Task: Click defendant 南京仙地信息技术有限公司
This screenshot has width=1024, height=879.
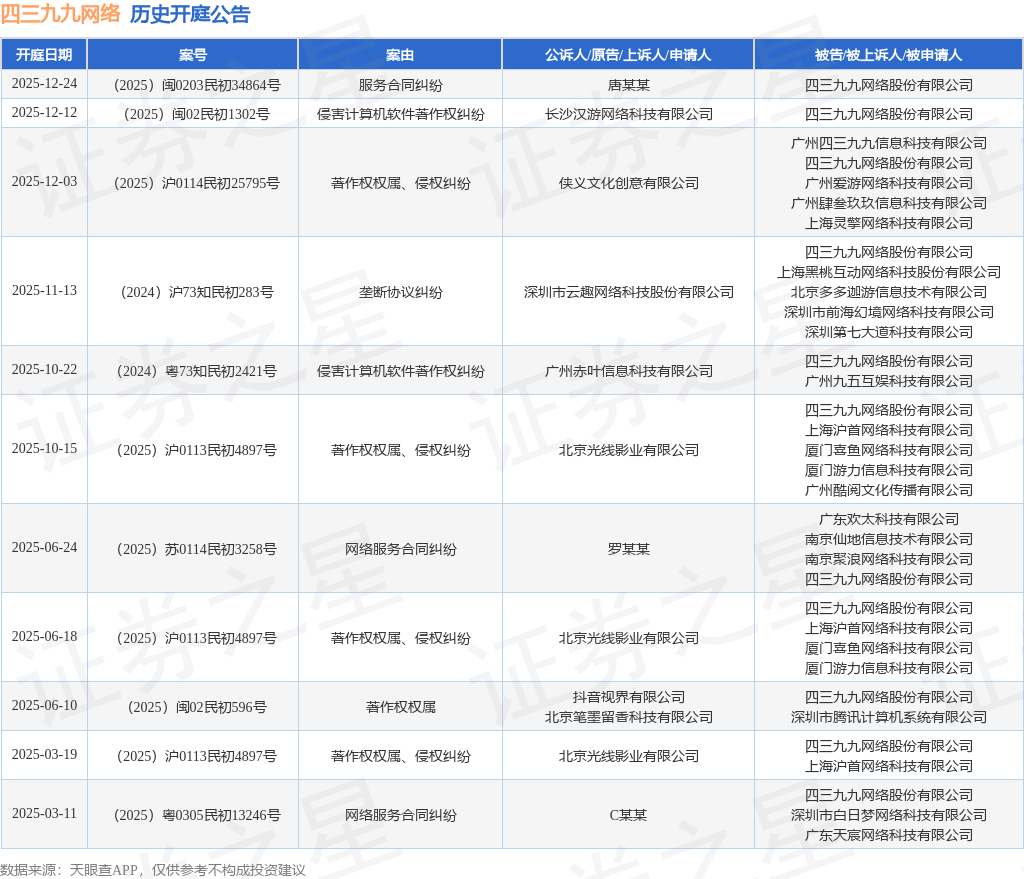Action: pos(888,539)
